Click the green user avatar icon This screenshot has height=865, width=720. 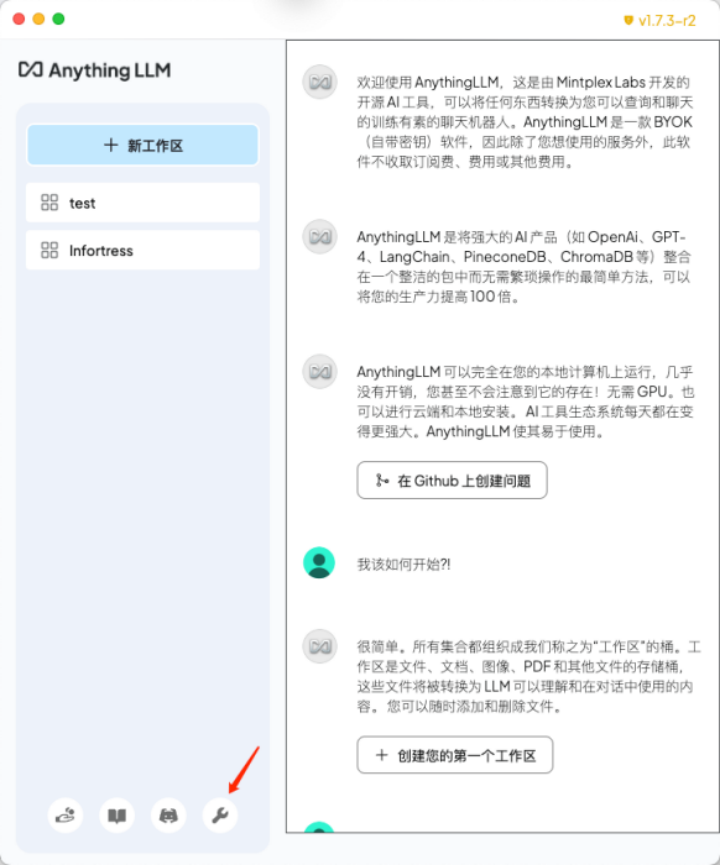[319, 563]
